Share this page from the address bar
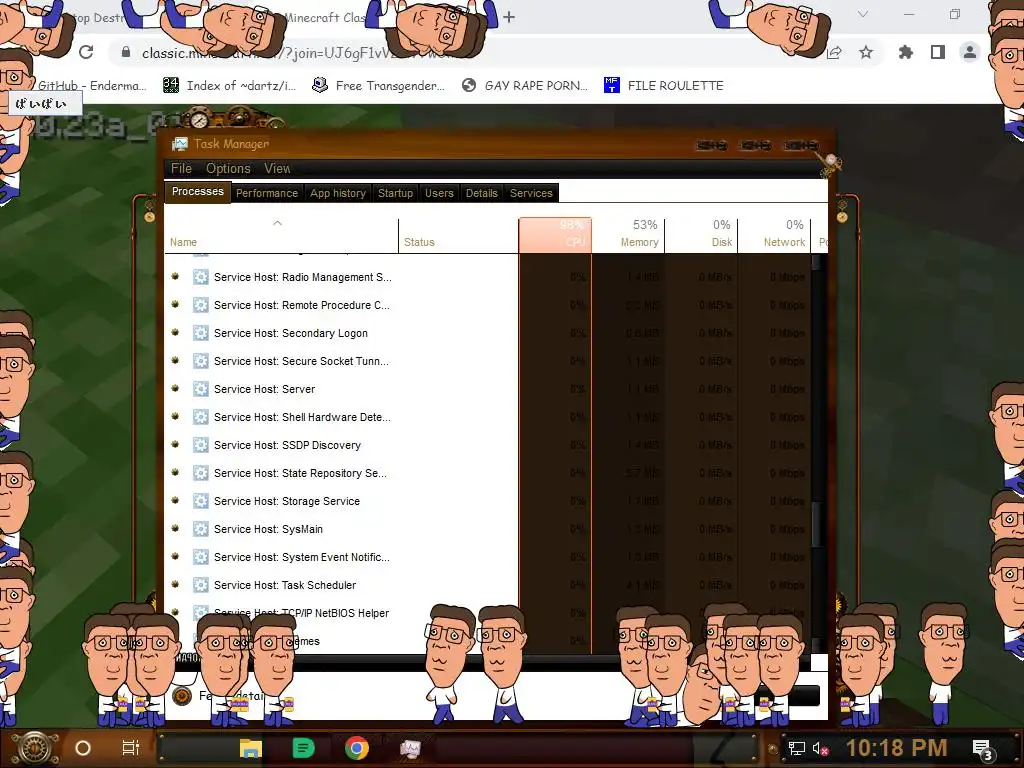The height and width of the screenshot is (768, 1024). [x=834, y=52]
